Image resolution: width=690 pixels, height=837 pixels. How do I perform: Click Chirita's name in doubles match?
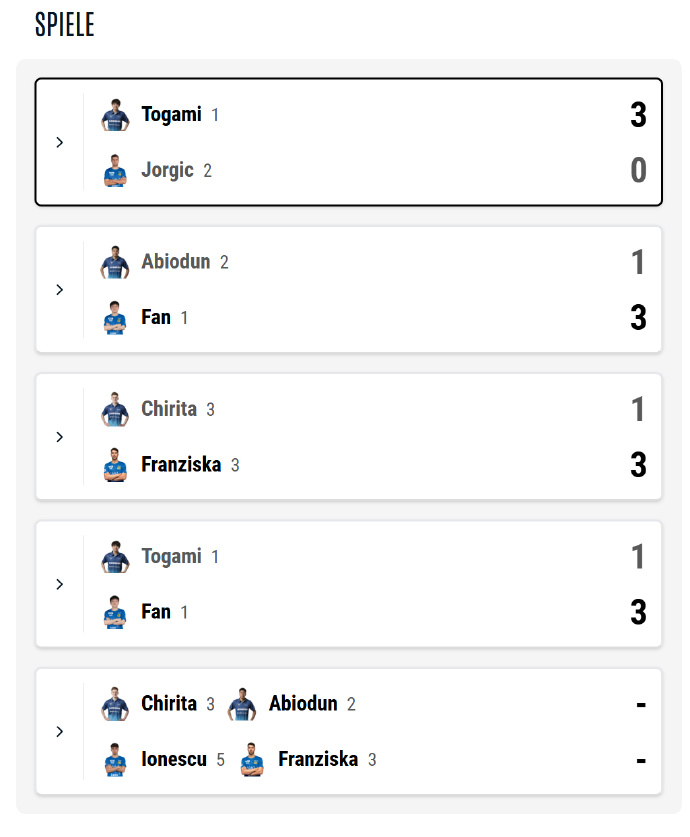click(169, 703)
